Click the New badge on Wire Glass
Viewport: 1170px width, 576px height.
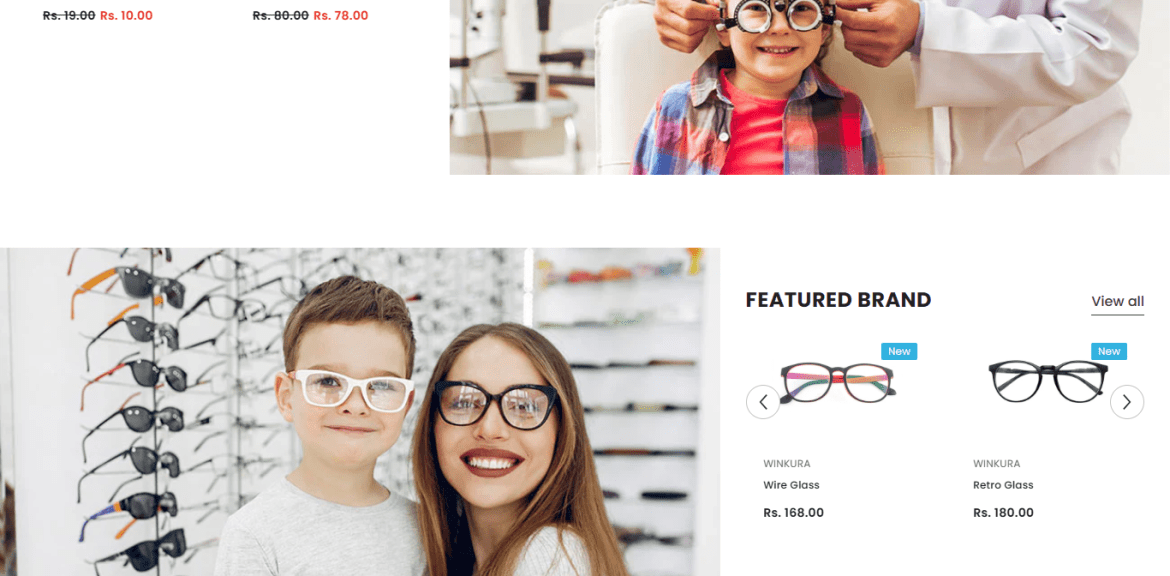click(899, 351)
